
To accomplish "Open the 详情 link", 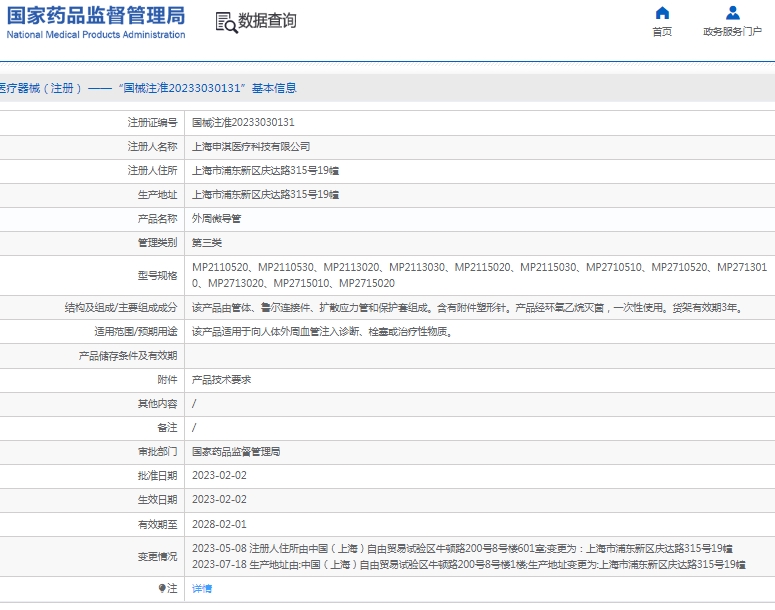I will coord(202,588).
